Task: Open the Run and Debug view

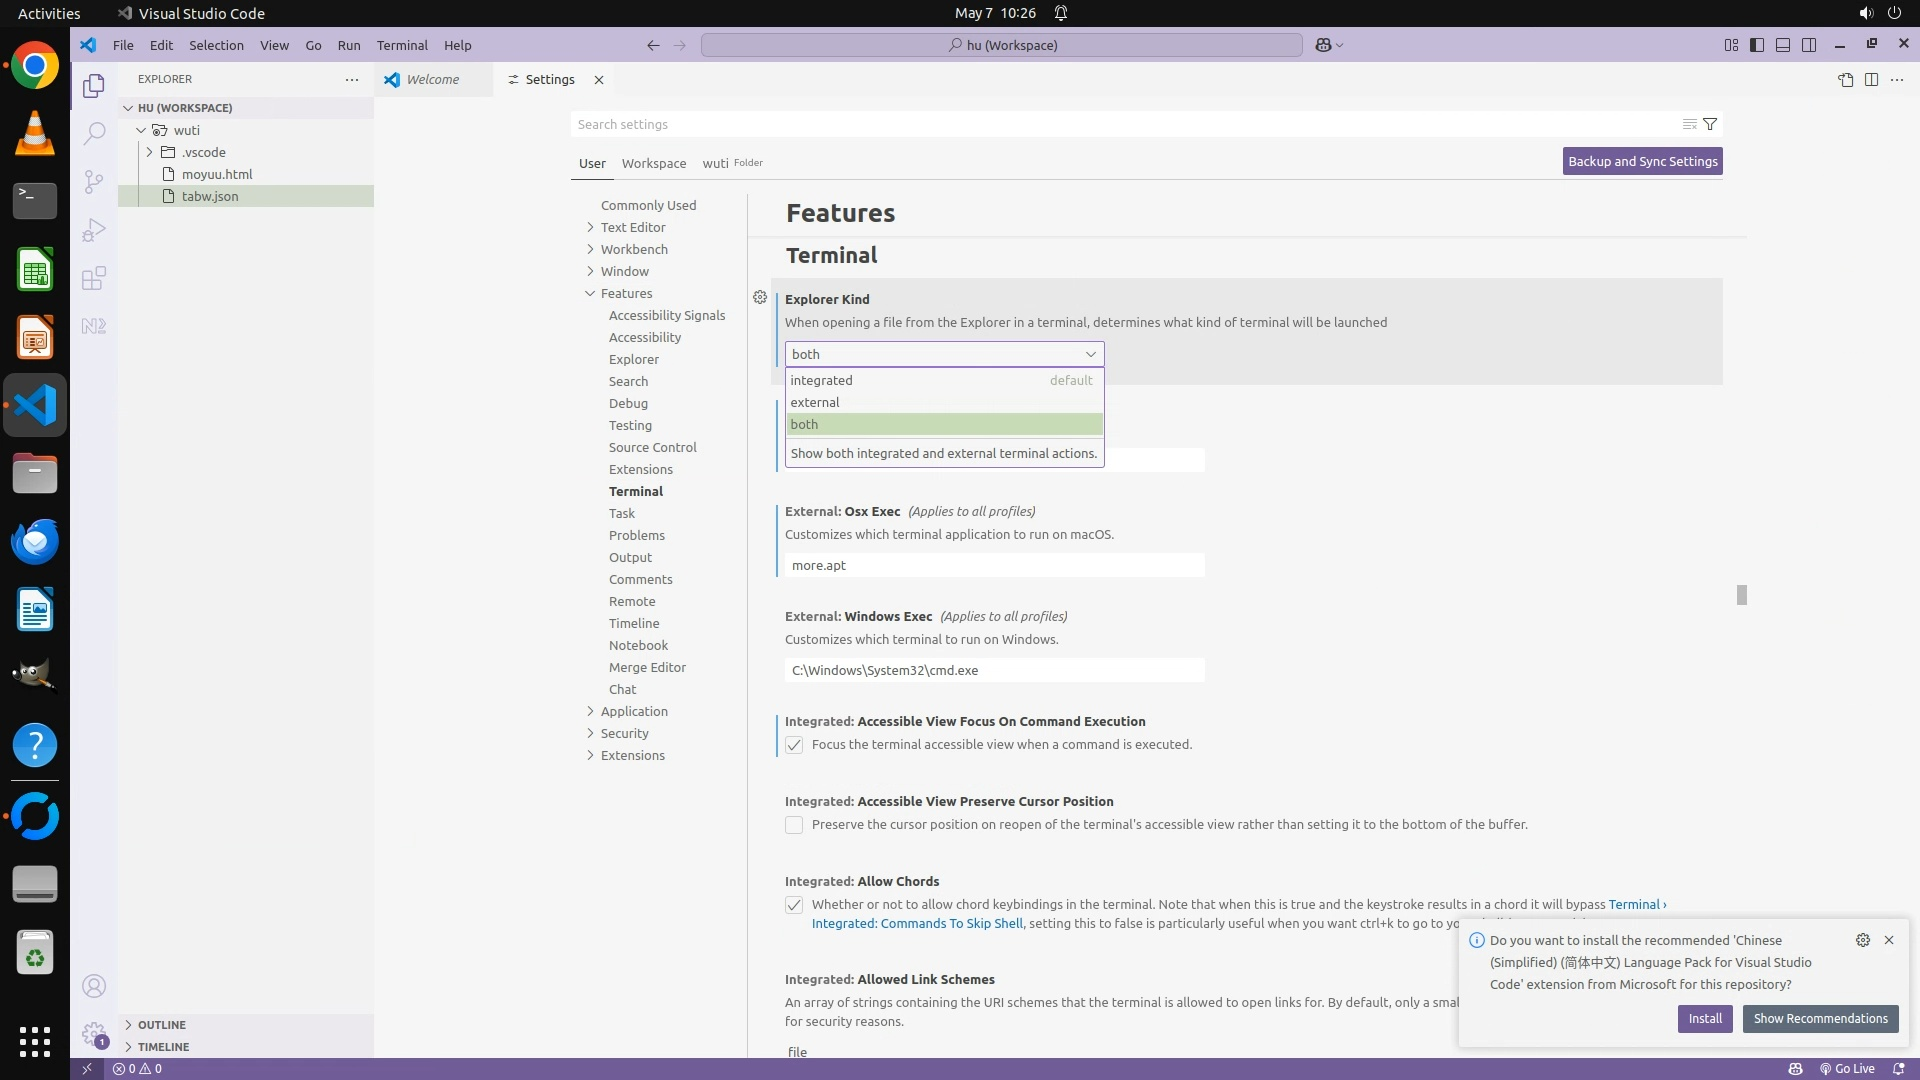Action: click(x=93, y=230)
